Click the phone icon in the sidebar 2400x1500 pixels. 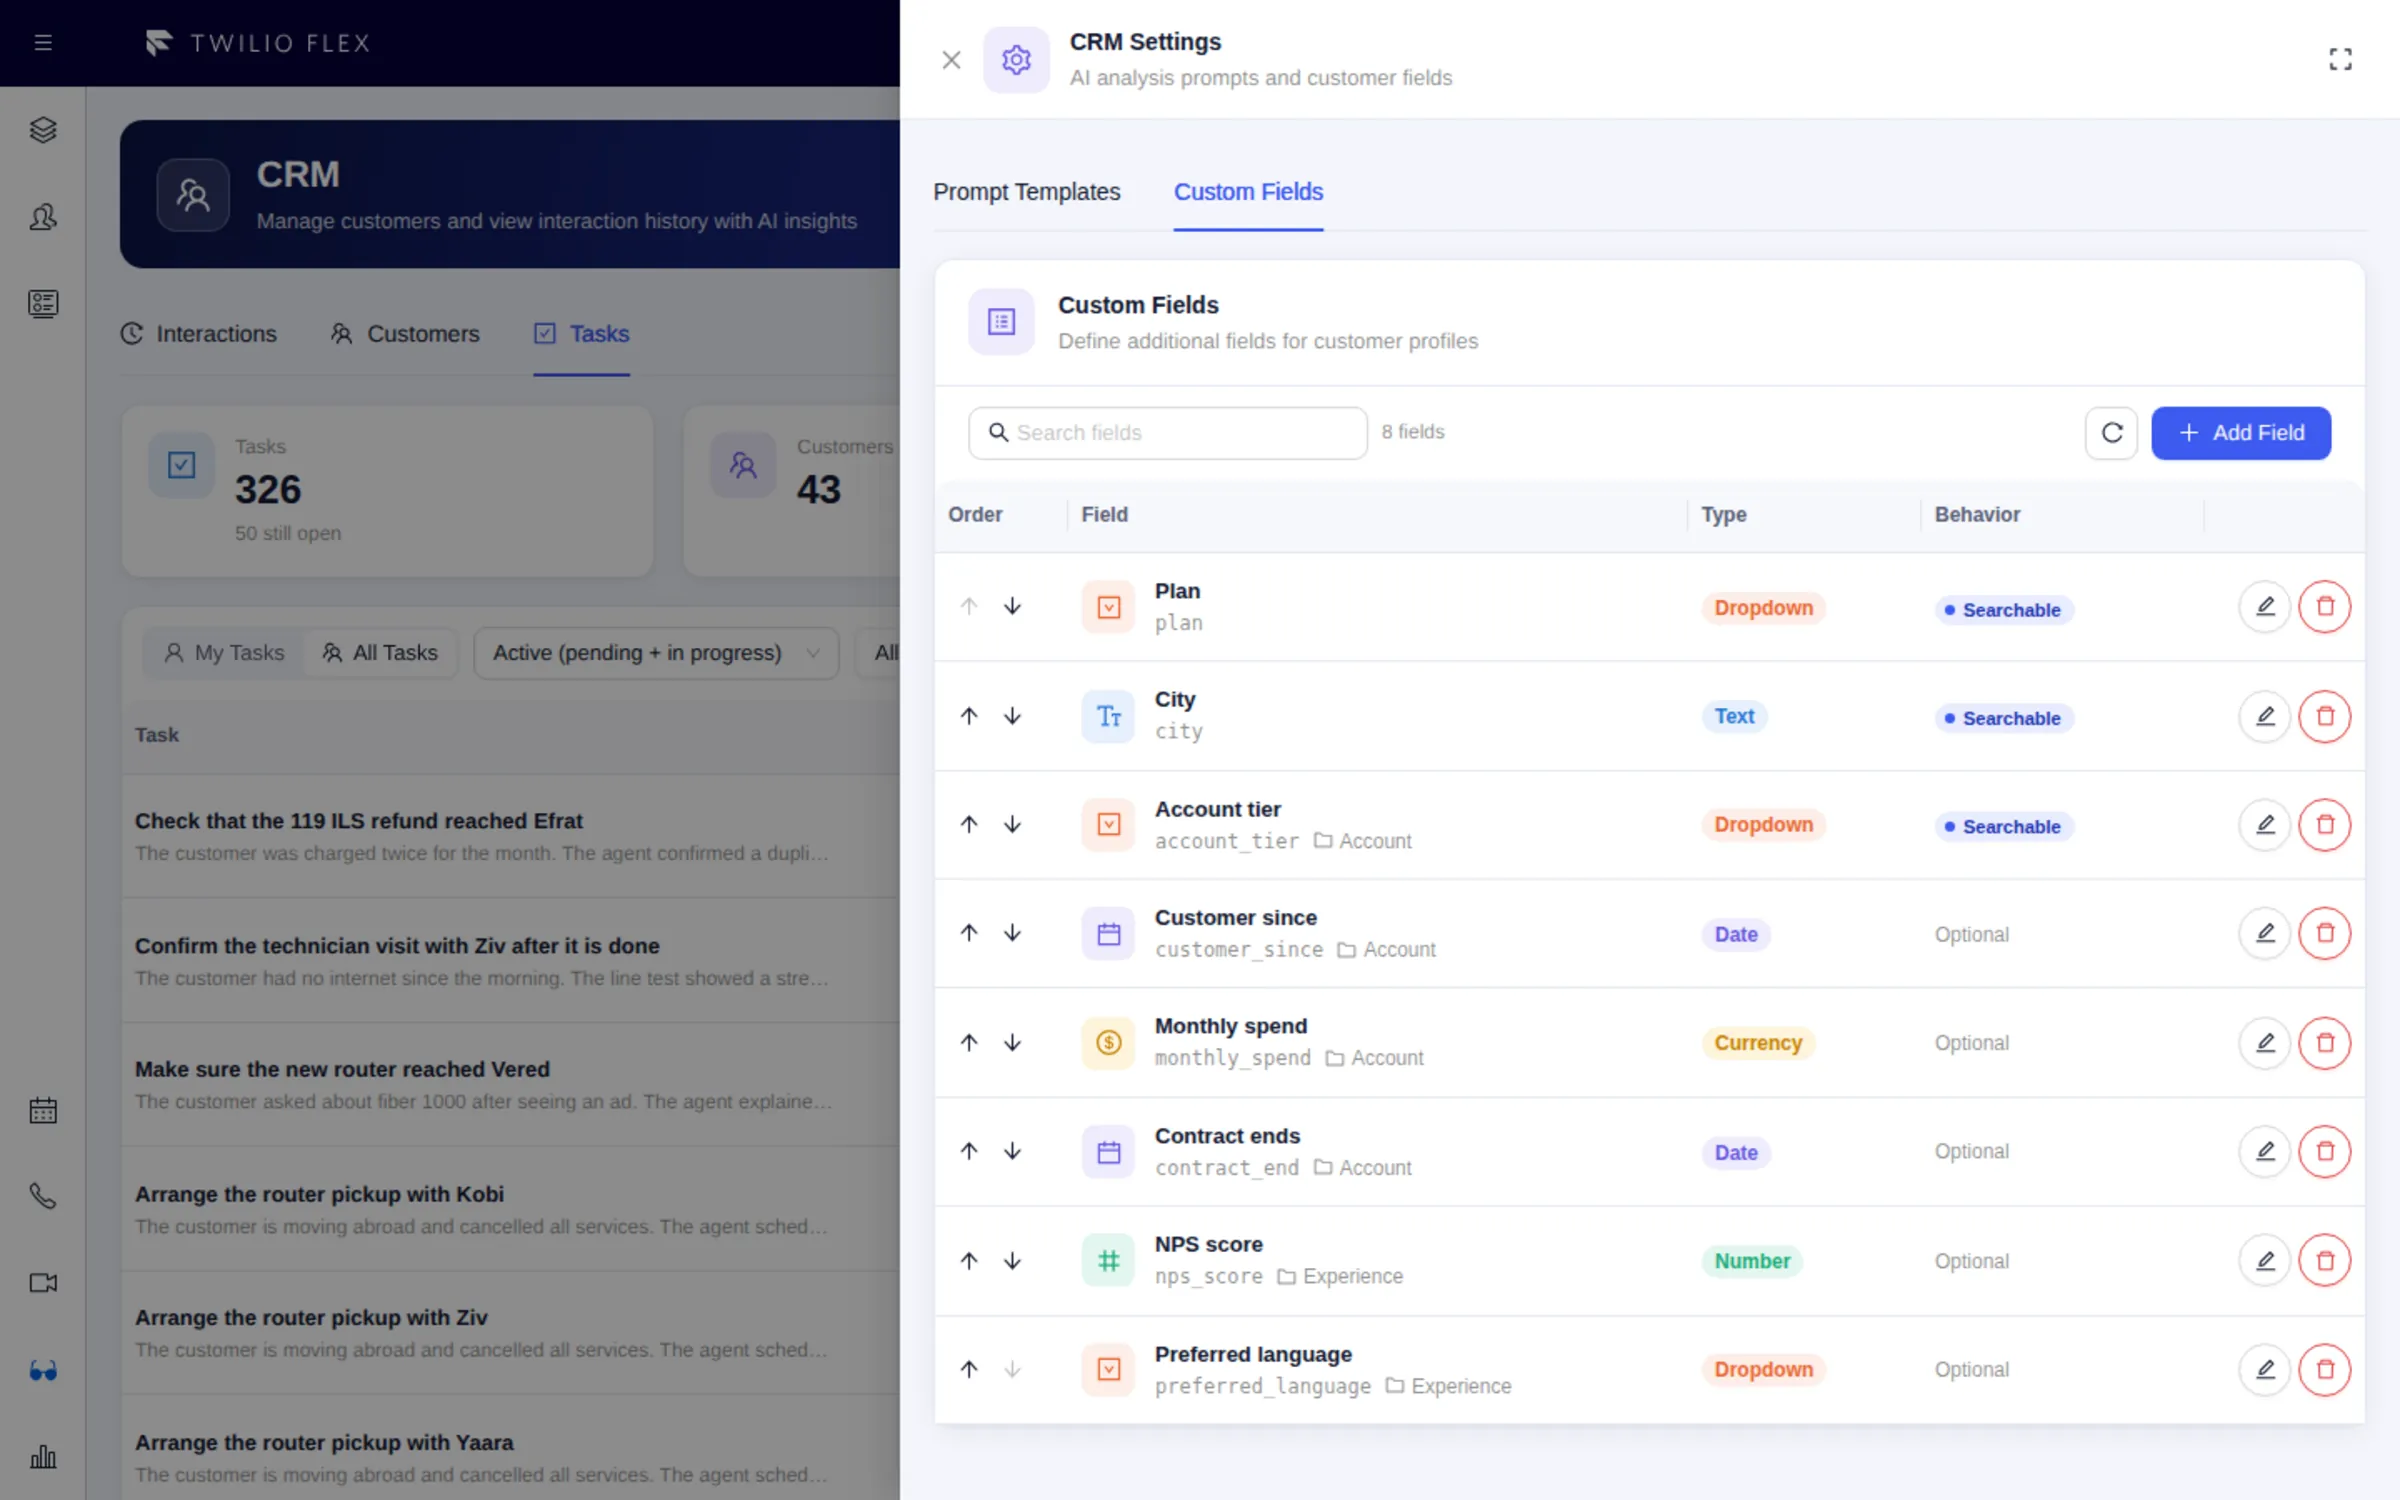coord(43,1196)
